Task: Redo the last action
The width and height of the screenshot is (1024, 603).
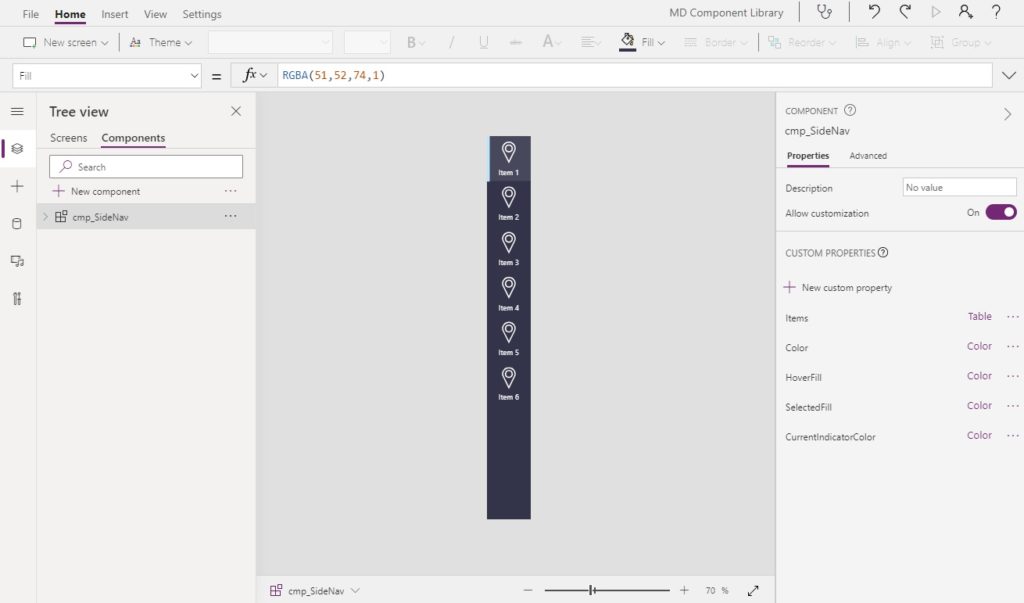Action: 905,12
